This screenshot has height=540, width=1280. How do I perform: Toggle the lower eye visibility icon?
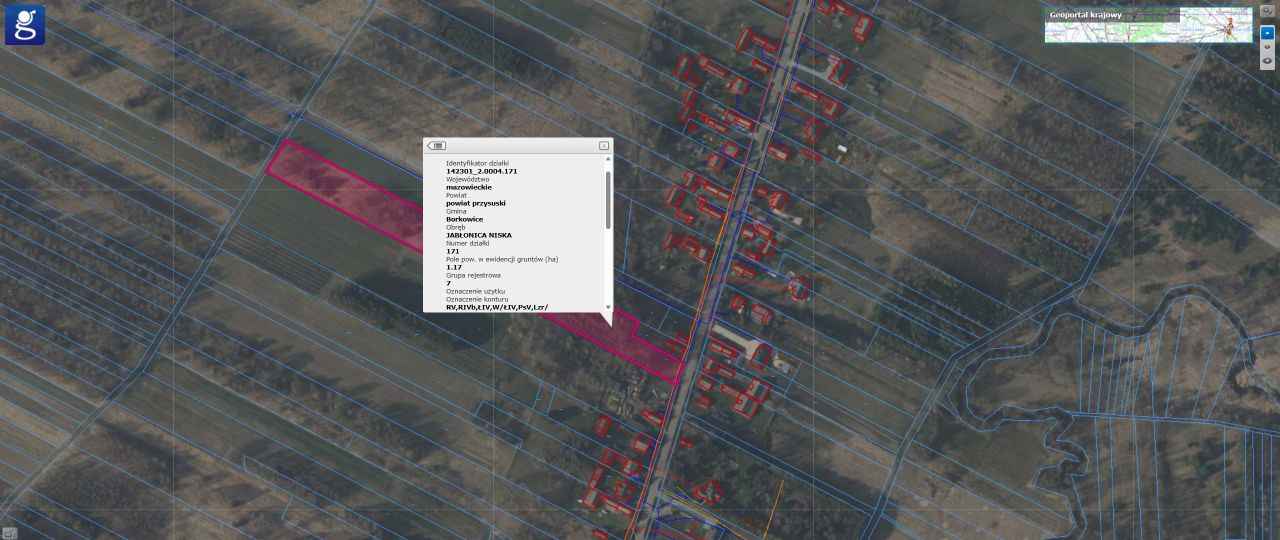click(1267, 61)
